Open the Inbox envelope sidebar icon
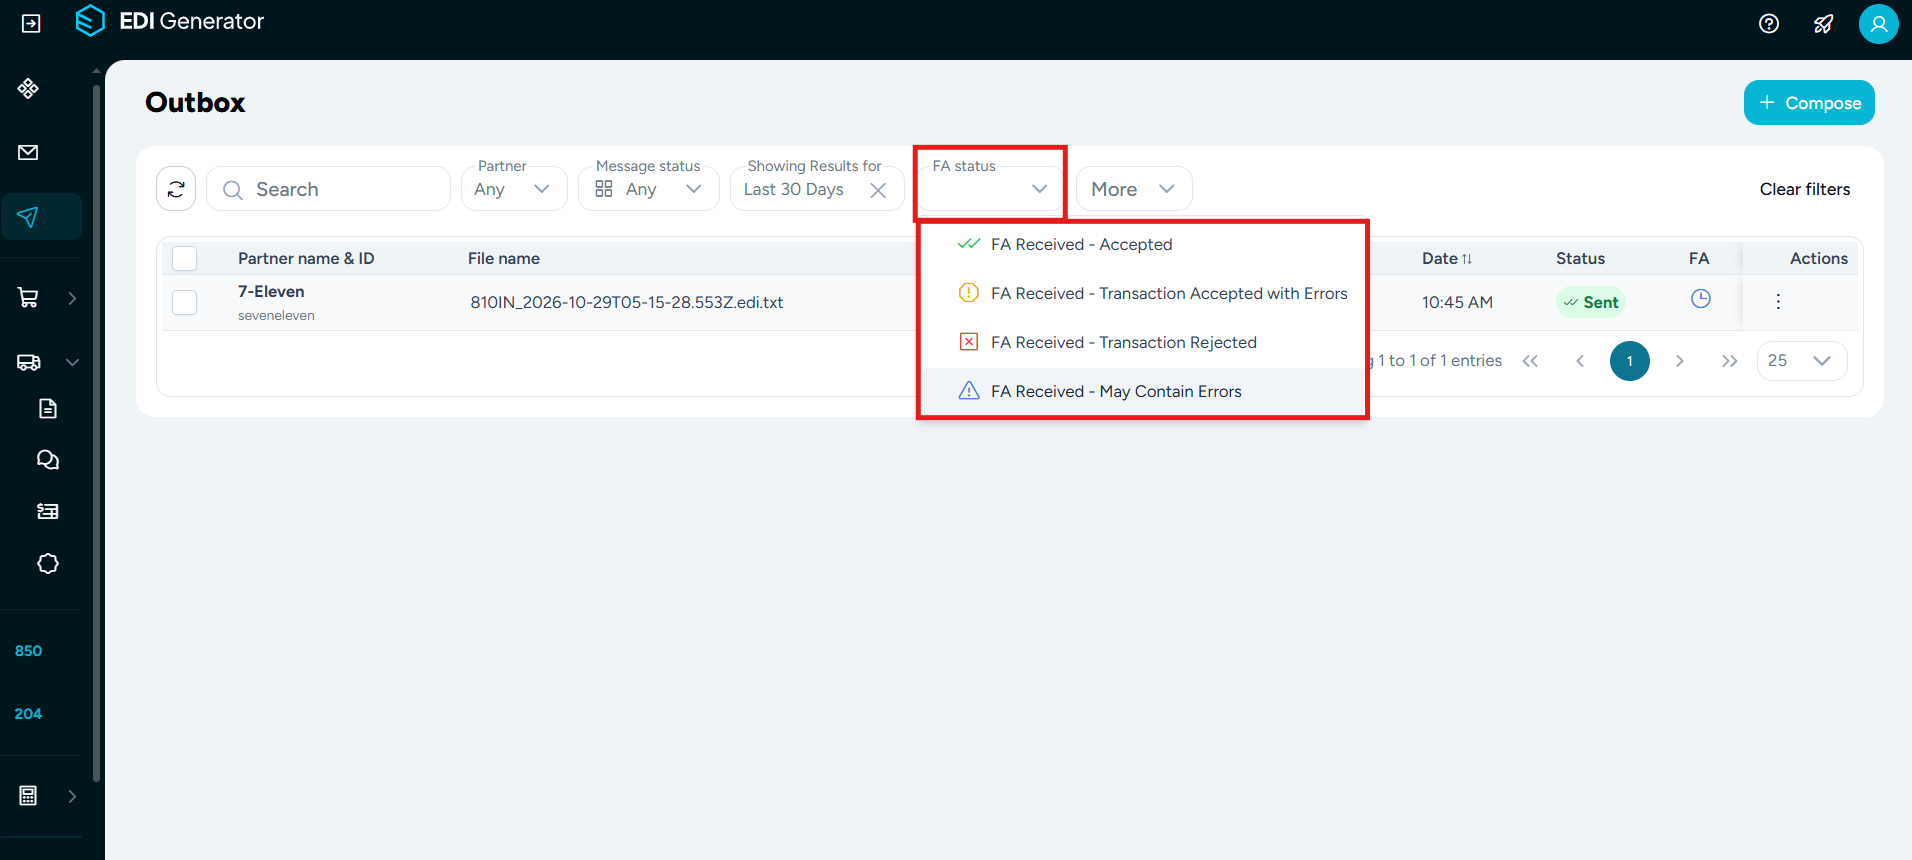Image resolution: width=1912 pixels, height=860 pixels. 28,152
